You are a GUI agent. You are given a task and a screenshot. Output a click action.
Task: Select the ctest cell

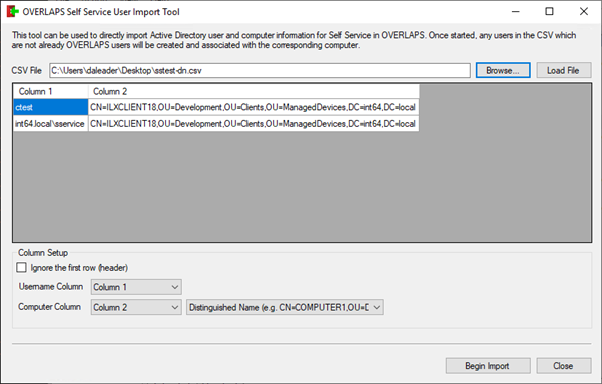pyautogui.click(x=51, y=107)
